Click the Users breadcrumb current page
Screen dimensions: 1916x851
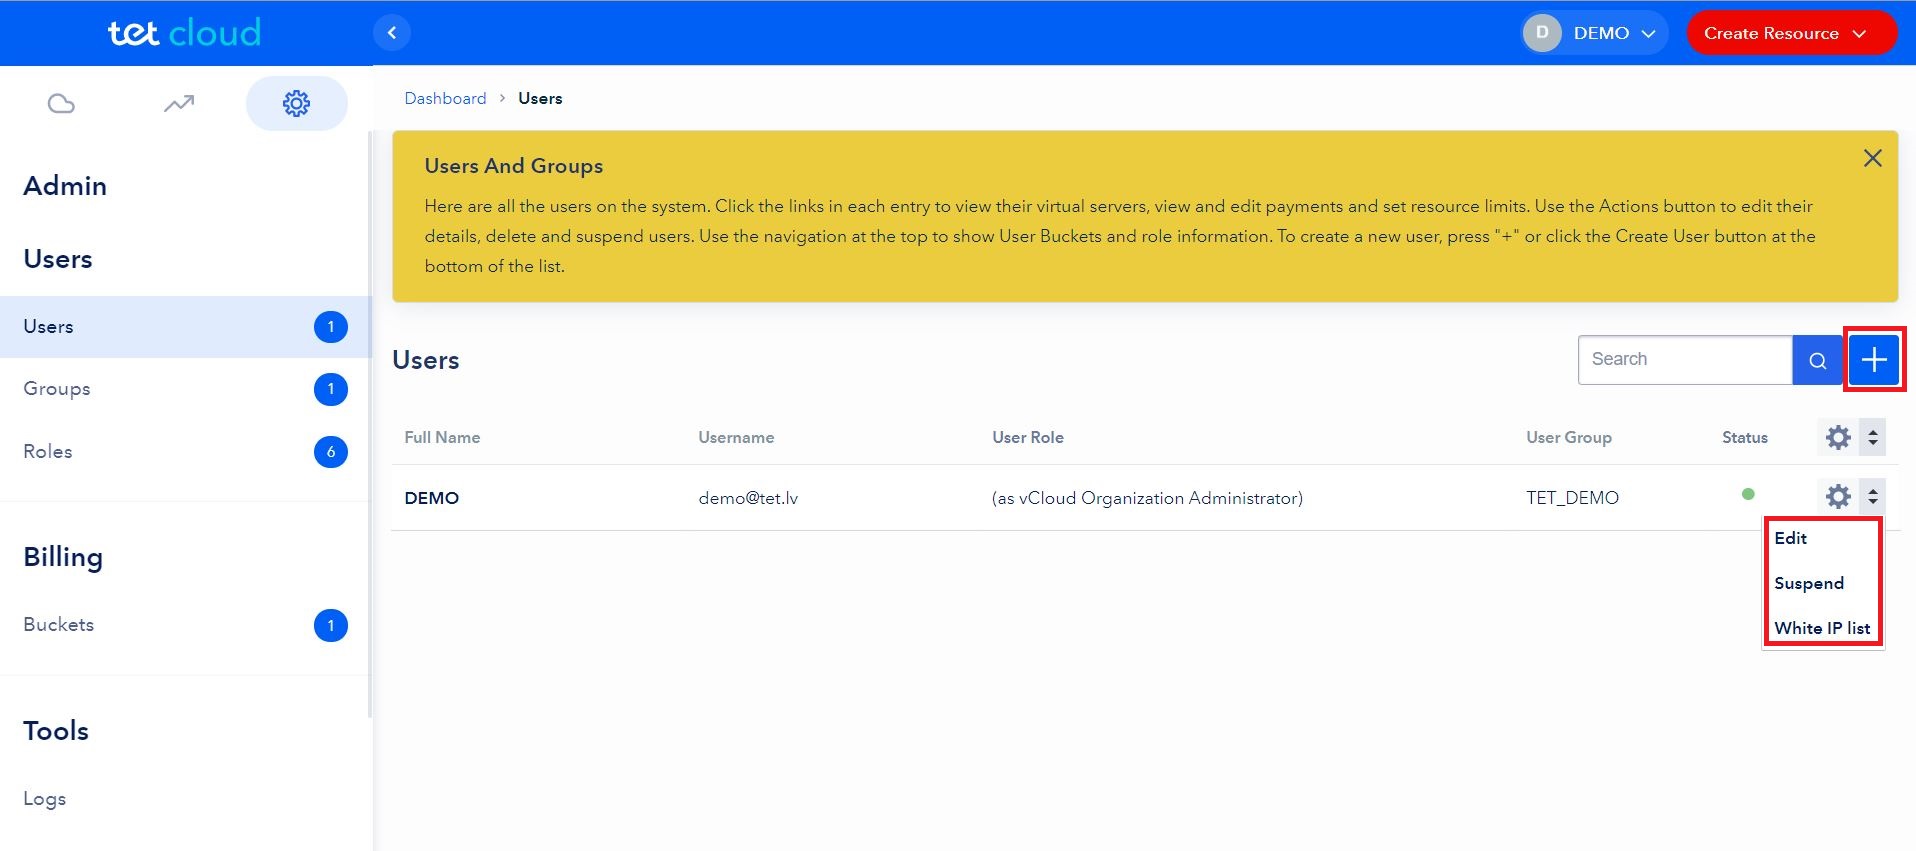coord(540,98)
